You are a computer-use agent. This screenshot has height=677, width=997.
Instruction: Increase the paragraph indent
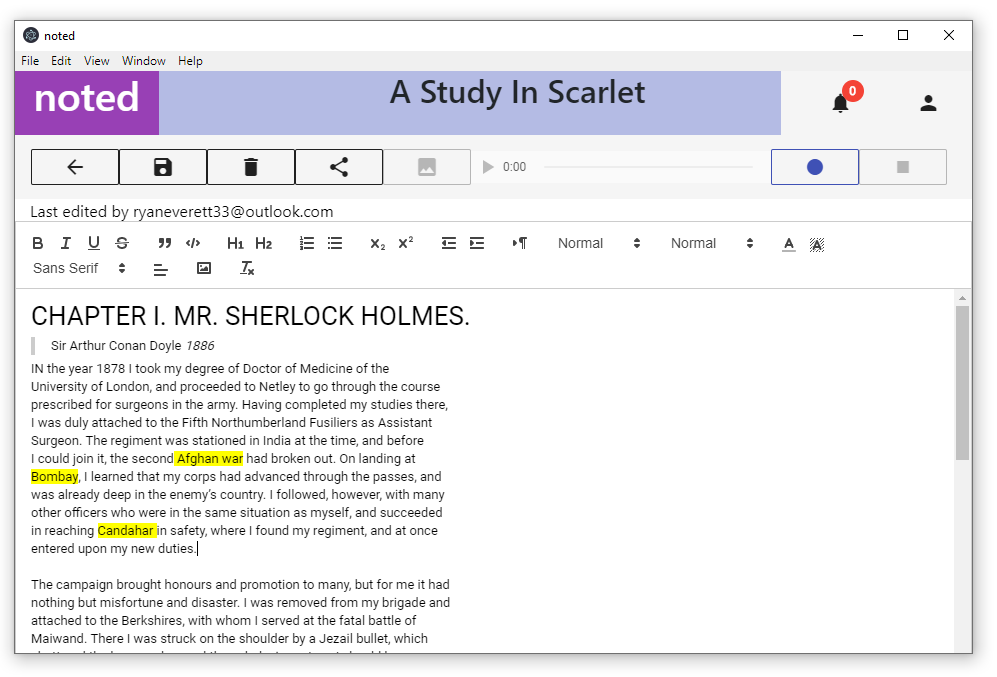click(476, 243)
